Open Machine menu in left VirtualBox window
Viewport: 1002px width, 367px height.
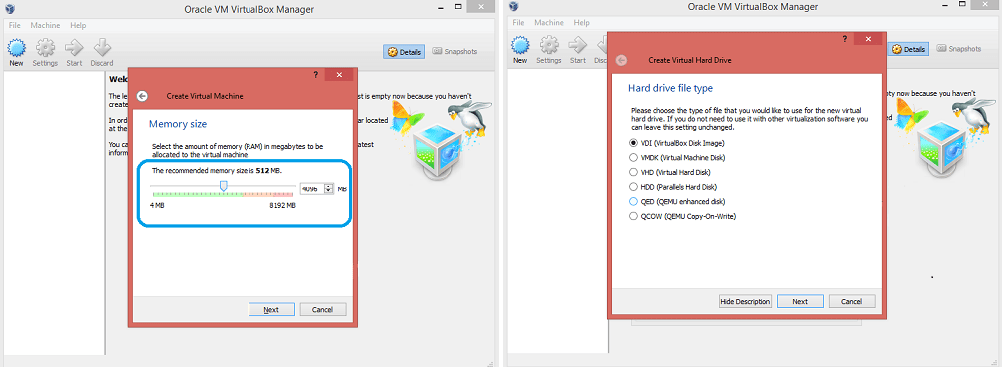pos(45,26)
